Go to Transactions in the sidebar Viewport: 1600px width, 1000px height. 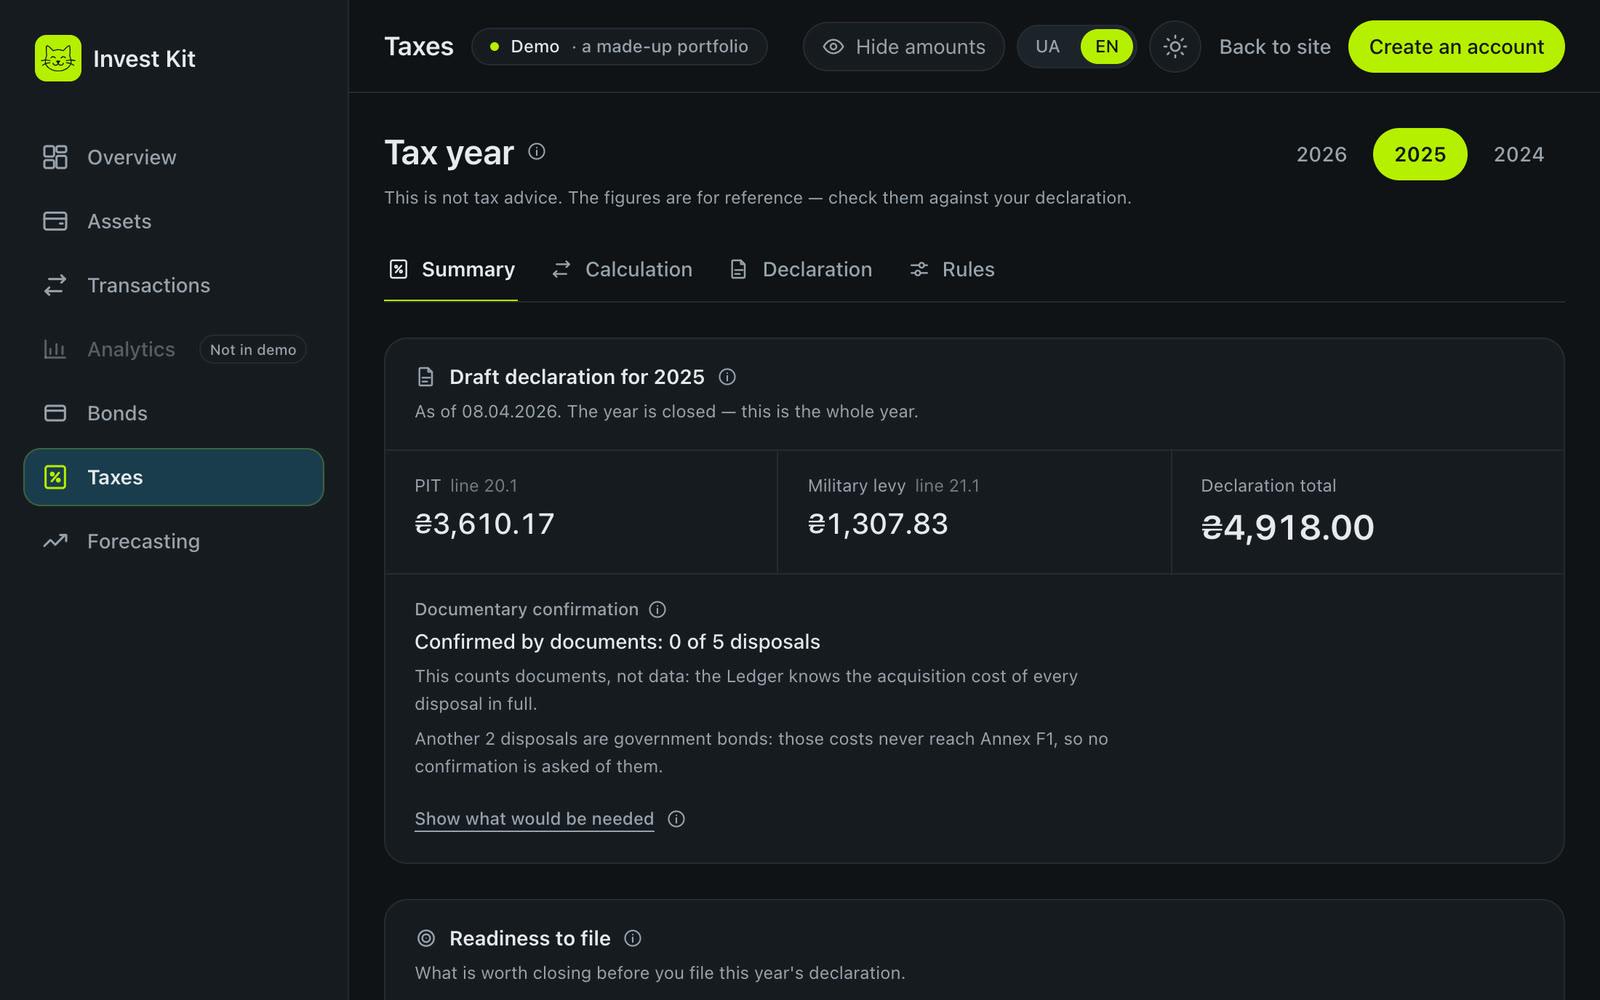[174, 285]
